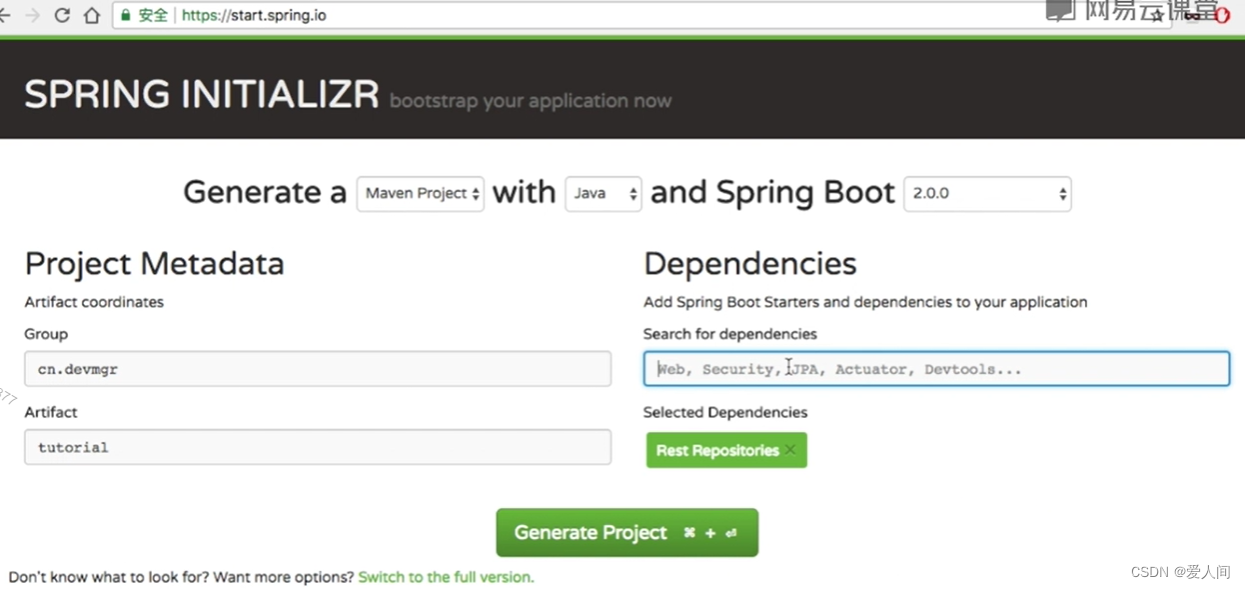Screen dimensions: 1245x589
Task: Open the Java language dropdown
Action: pyautogui.click(x=603, y=193)
